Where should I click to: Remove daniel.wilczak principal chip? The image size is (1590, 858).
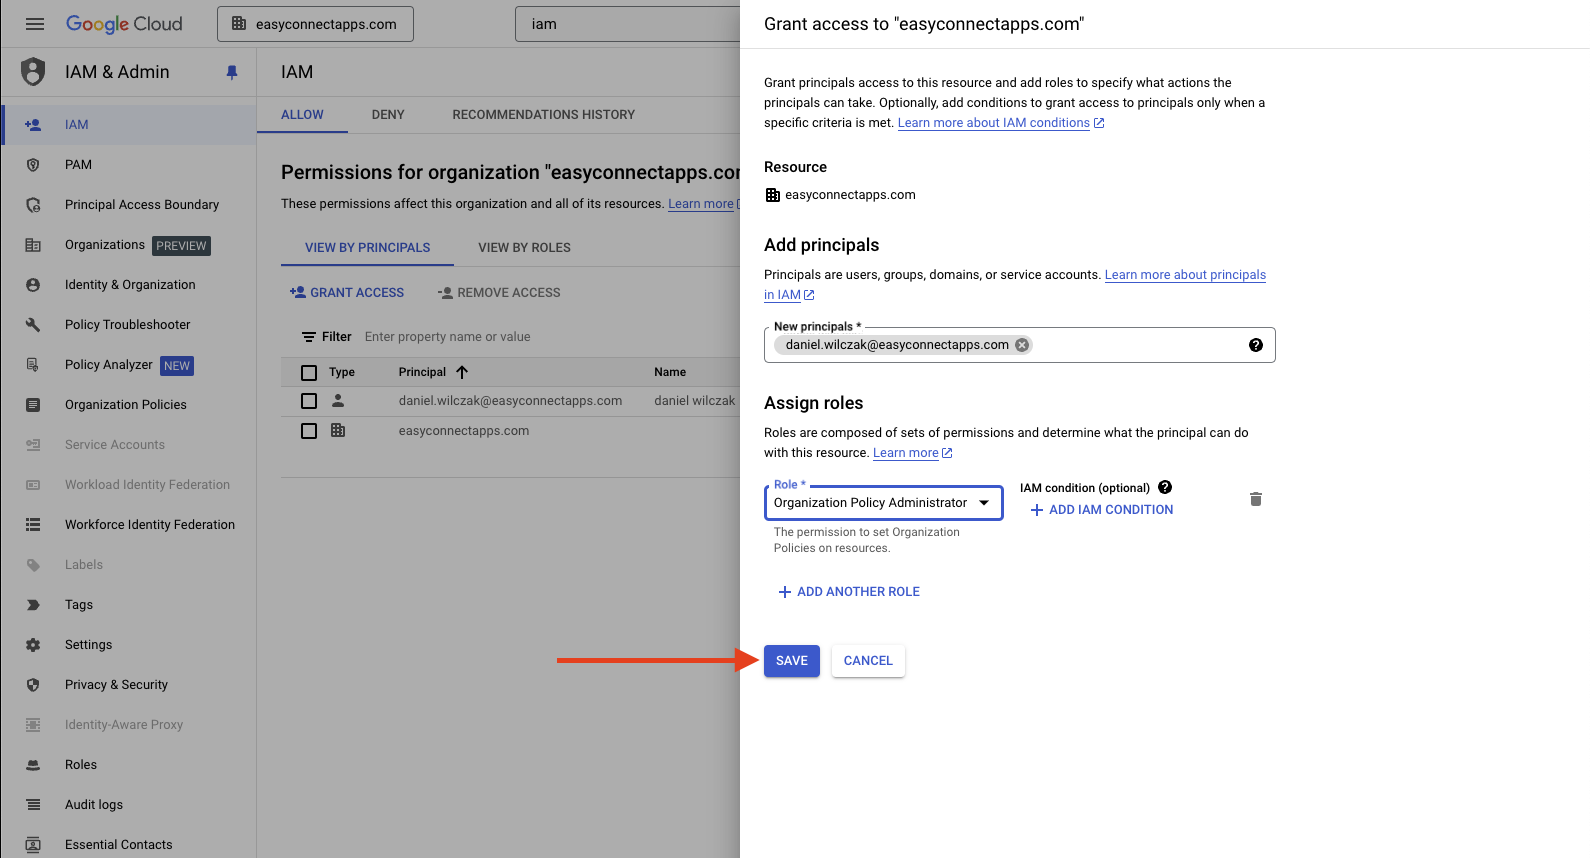click(1022, 345)
